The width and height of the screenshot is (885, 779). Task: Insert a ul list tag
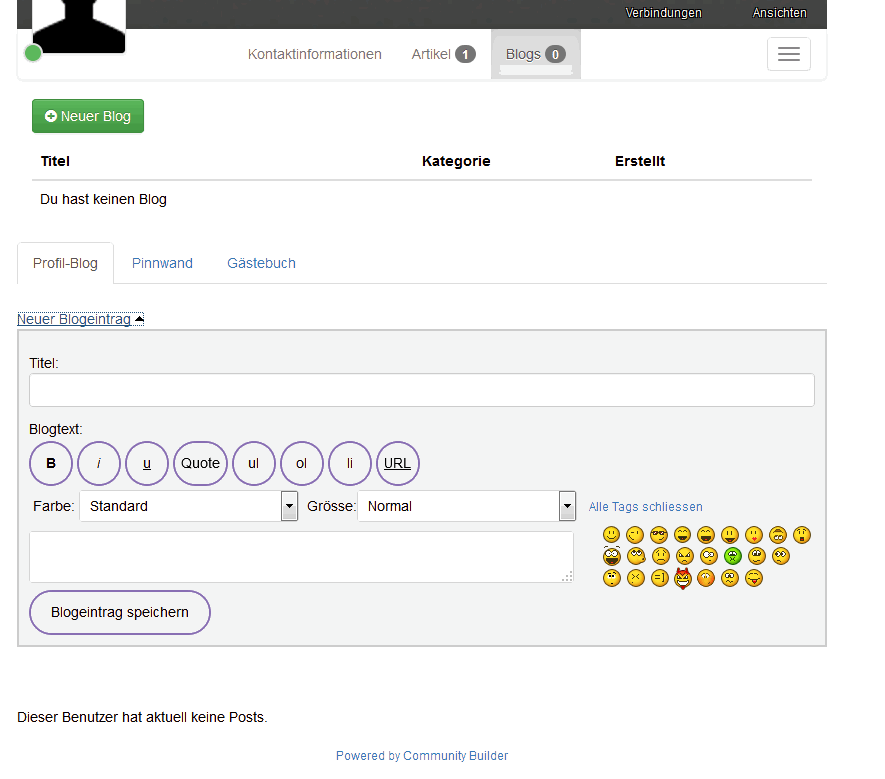[x=253, y=463]
